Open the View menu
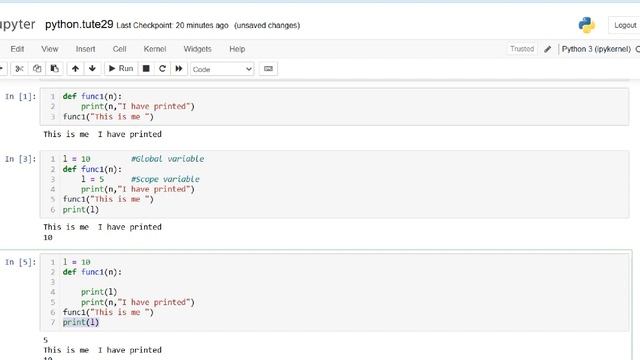Screen dimensions: 640x360 [x=50, y=49]
